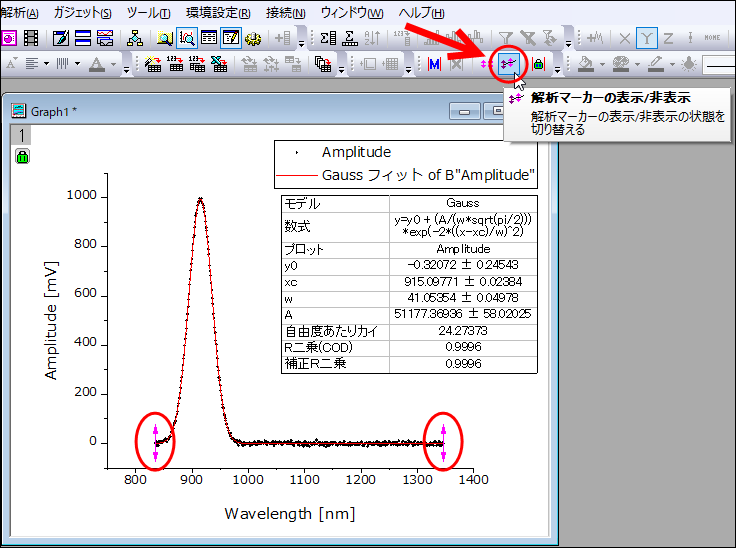This screenshot has width=736, height=548.
Task: Click the batch duplicate sheets icon
Action: [x=323, y=64]
